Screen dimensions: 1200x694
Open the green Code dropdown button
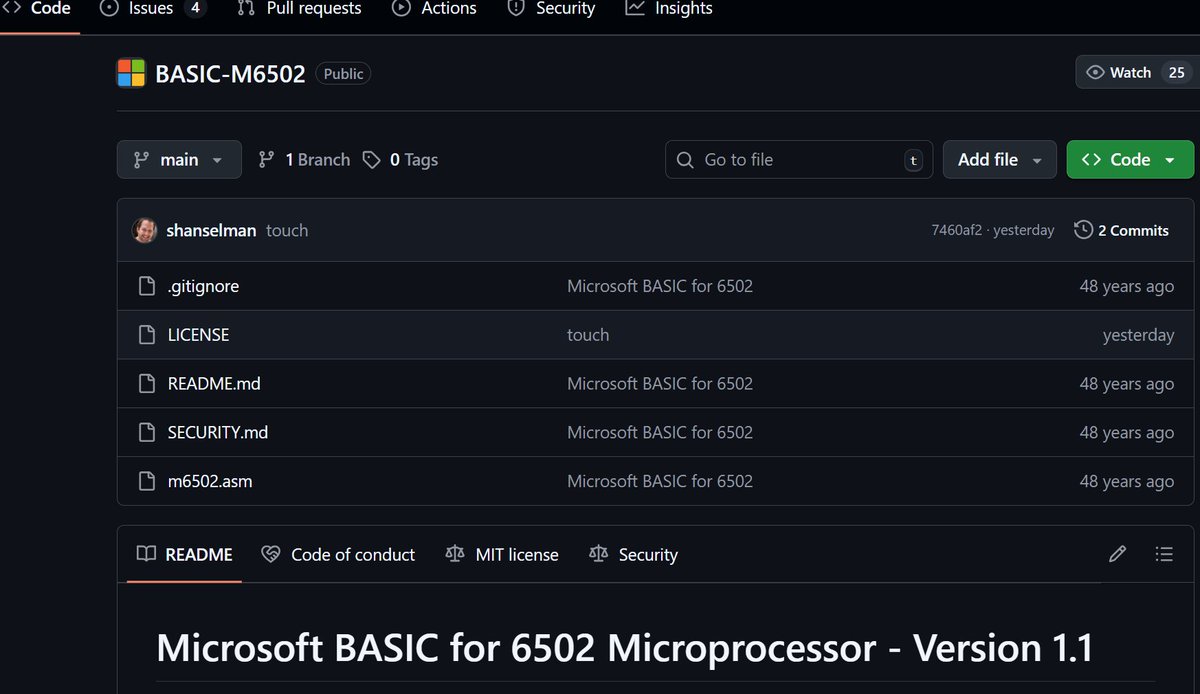point(1130,160)
